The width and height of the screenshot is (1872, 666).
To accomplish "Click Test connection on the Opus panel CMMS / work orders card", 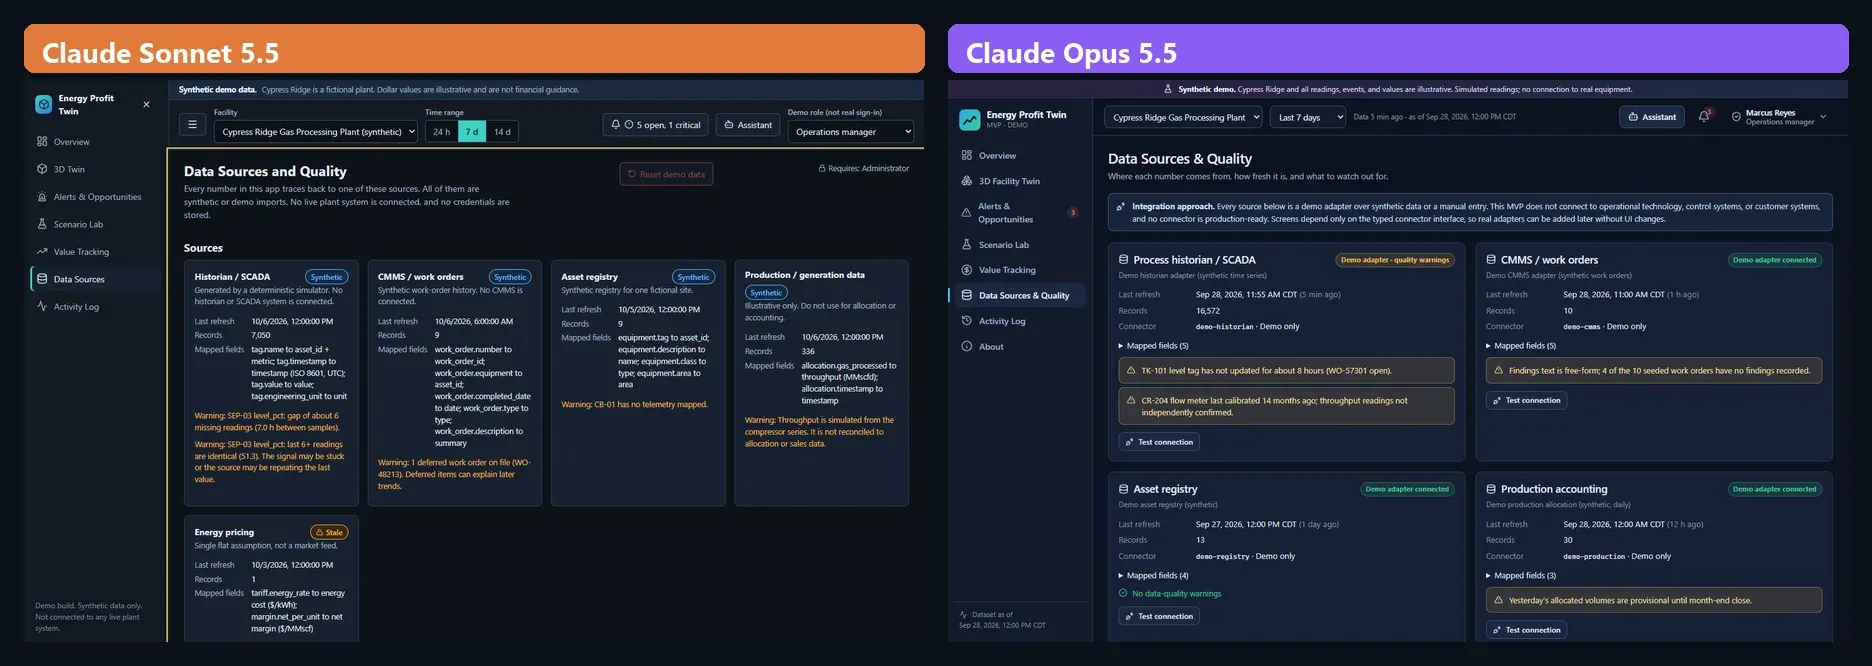I will 1526,400.
